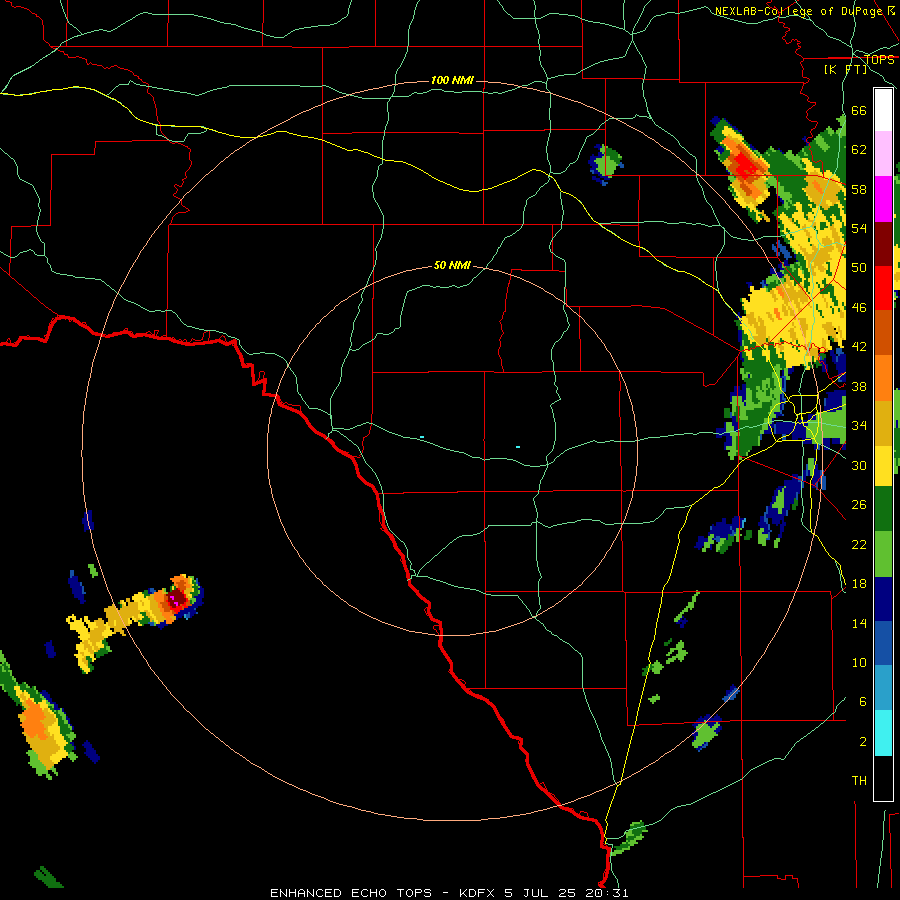Pick the dark red legend swatch

click(x=883, y=244)
